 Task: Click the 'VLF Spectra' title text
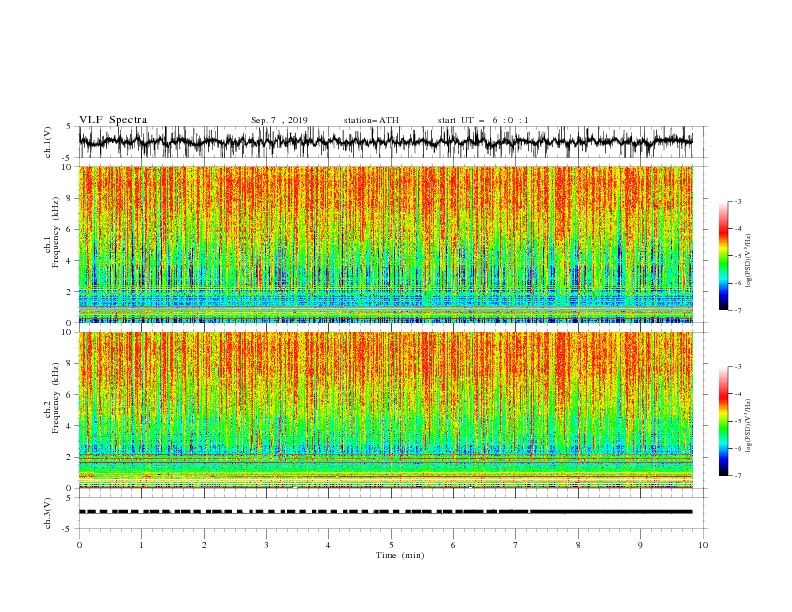pos(113,120)
